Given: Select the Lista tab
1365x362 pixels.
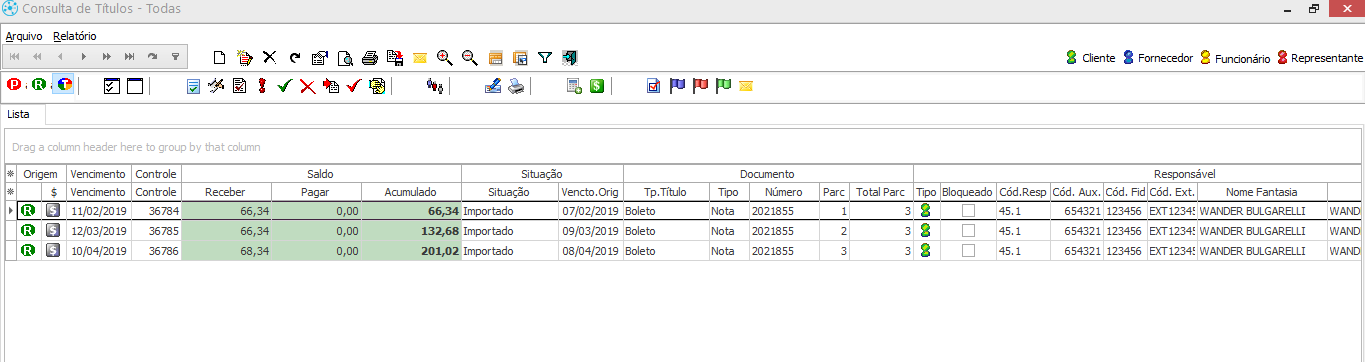Looking at the screenshot, I should 19,115.
